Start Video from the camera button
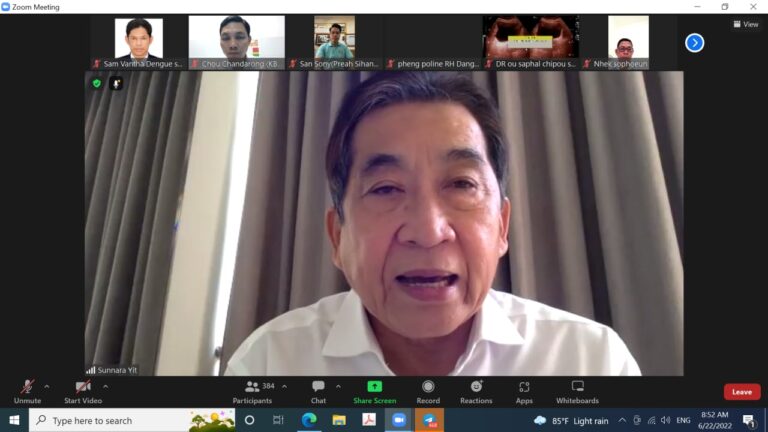The height and width of the screenshot is (432, 768). click(84, 388)
